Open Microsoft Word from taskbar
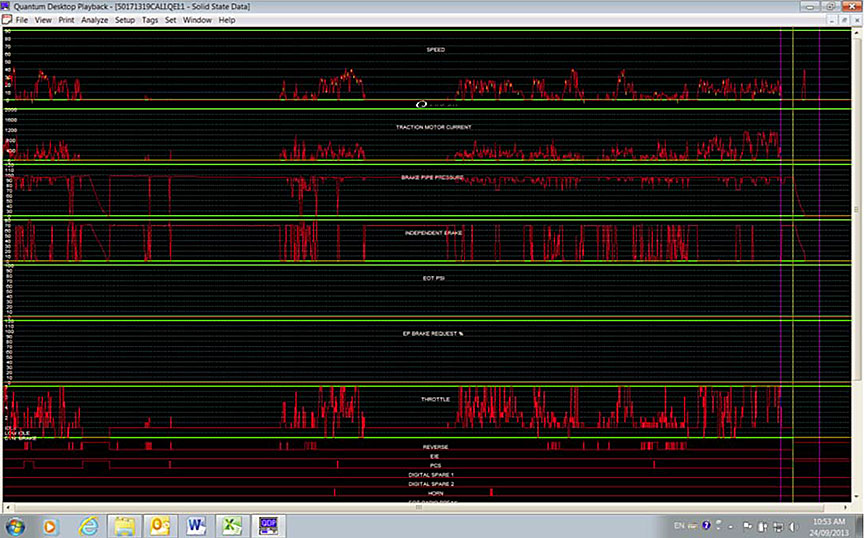The width and height of the screenshot is (864, 538). click(196, 525)
